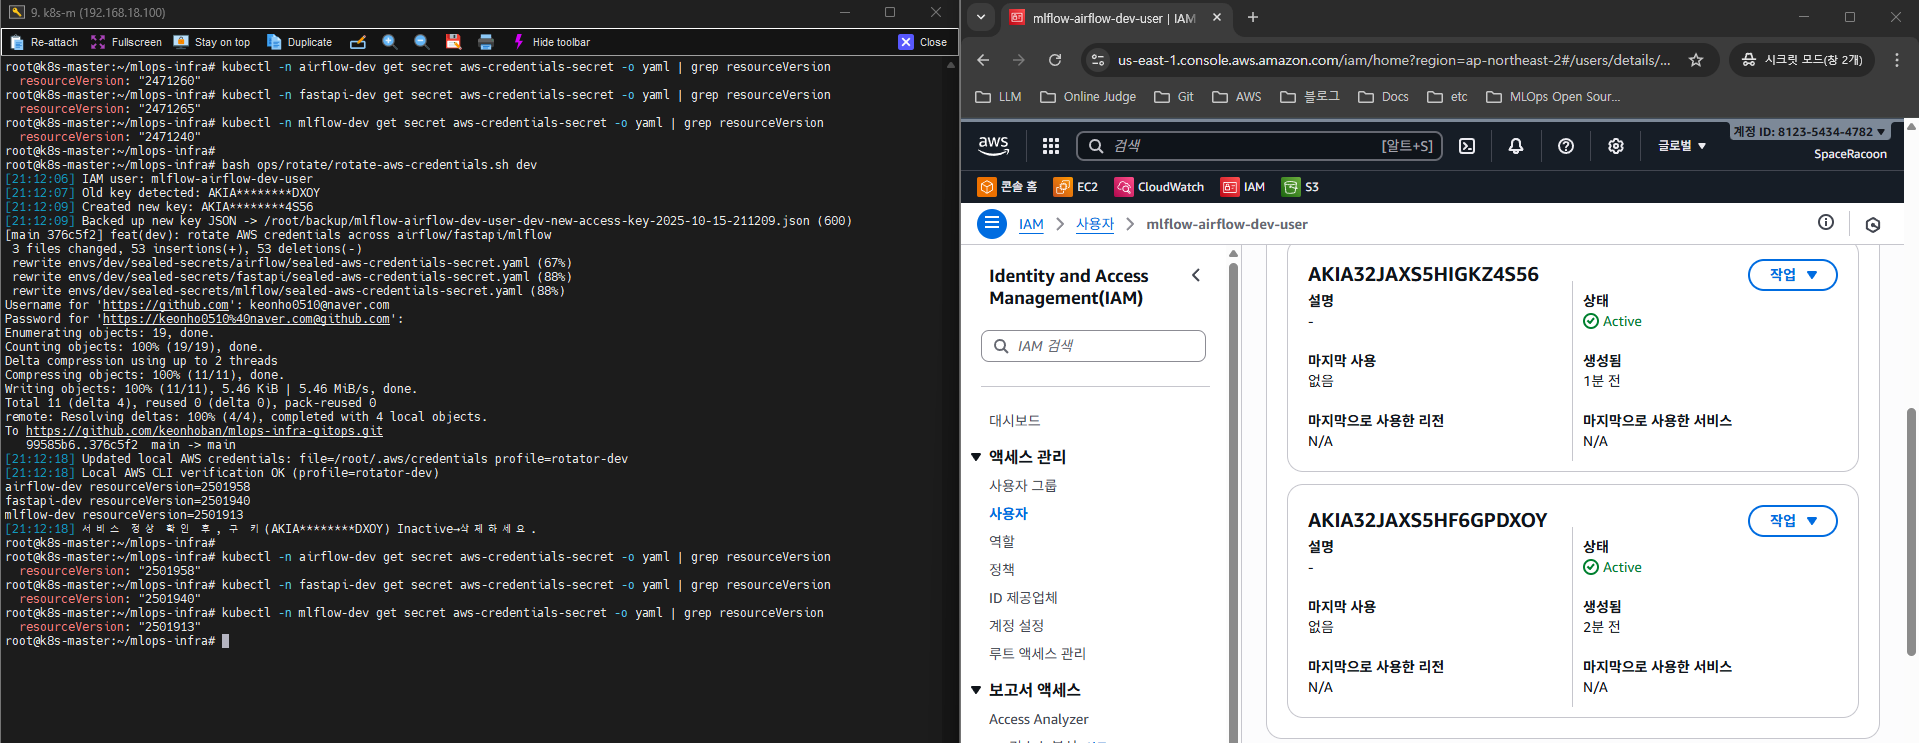
Task: Open 대시보드 in IAM sidebar
Action: click(x=1014, y=421)
